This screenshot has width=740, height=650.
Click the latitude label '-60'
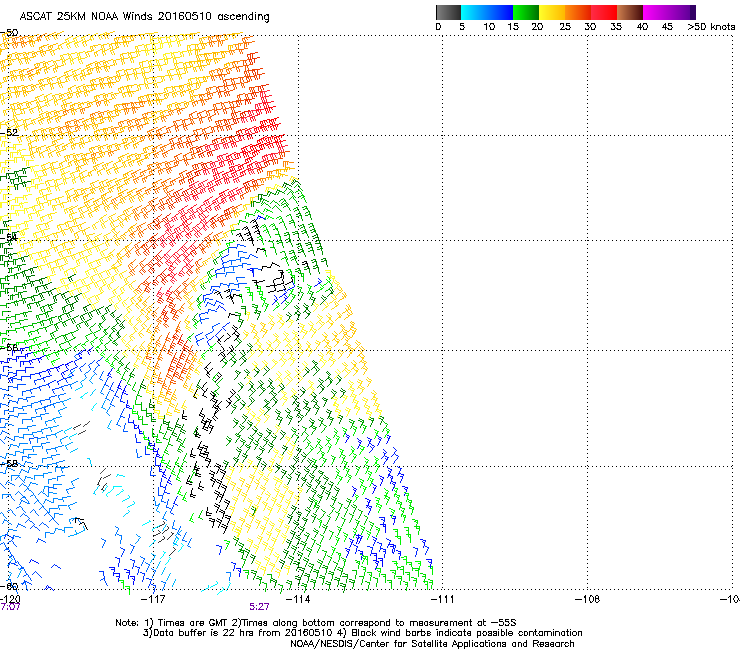pyautogui.click(x=9, y=587)
